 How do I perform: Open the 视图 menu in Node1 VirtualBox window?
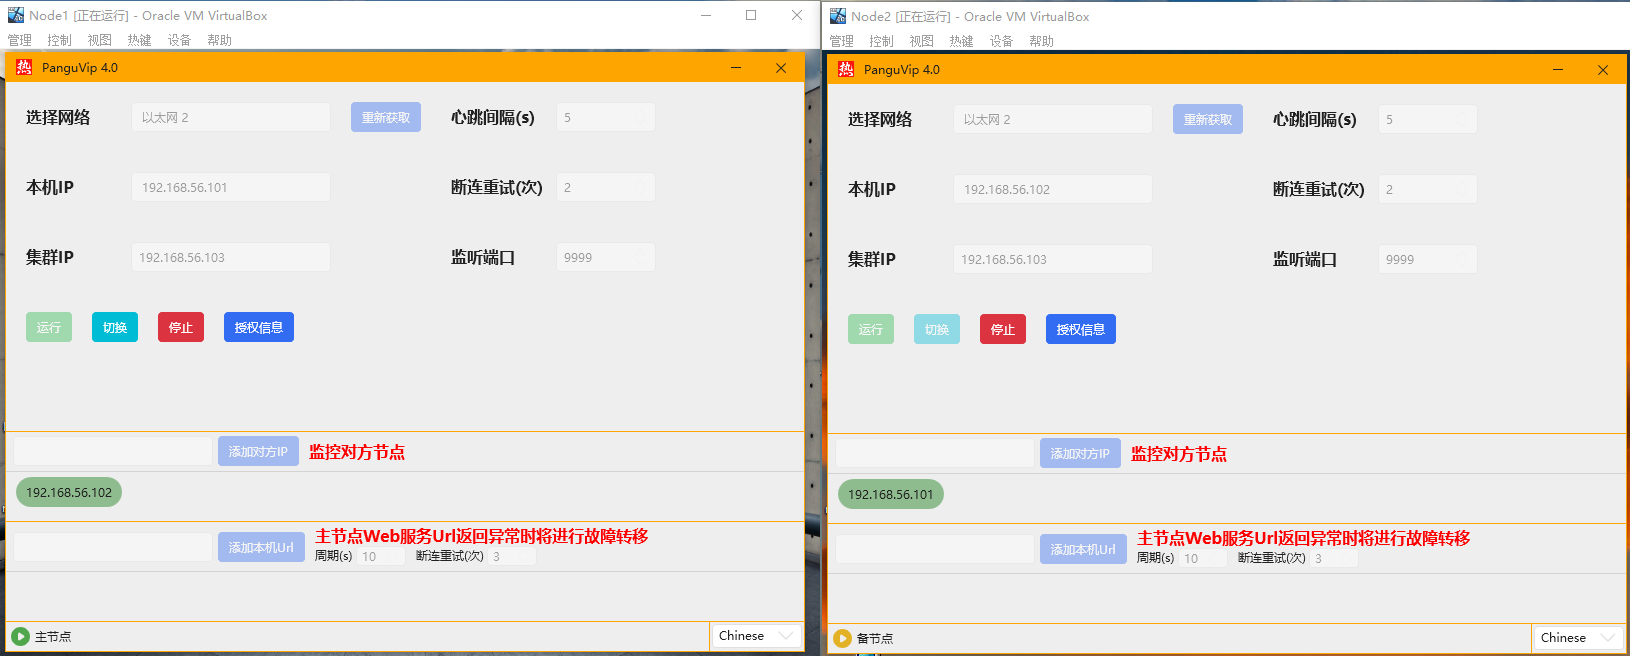(x=100, y=40)
